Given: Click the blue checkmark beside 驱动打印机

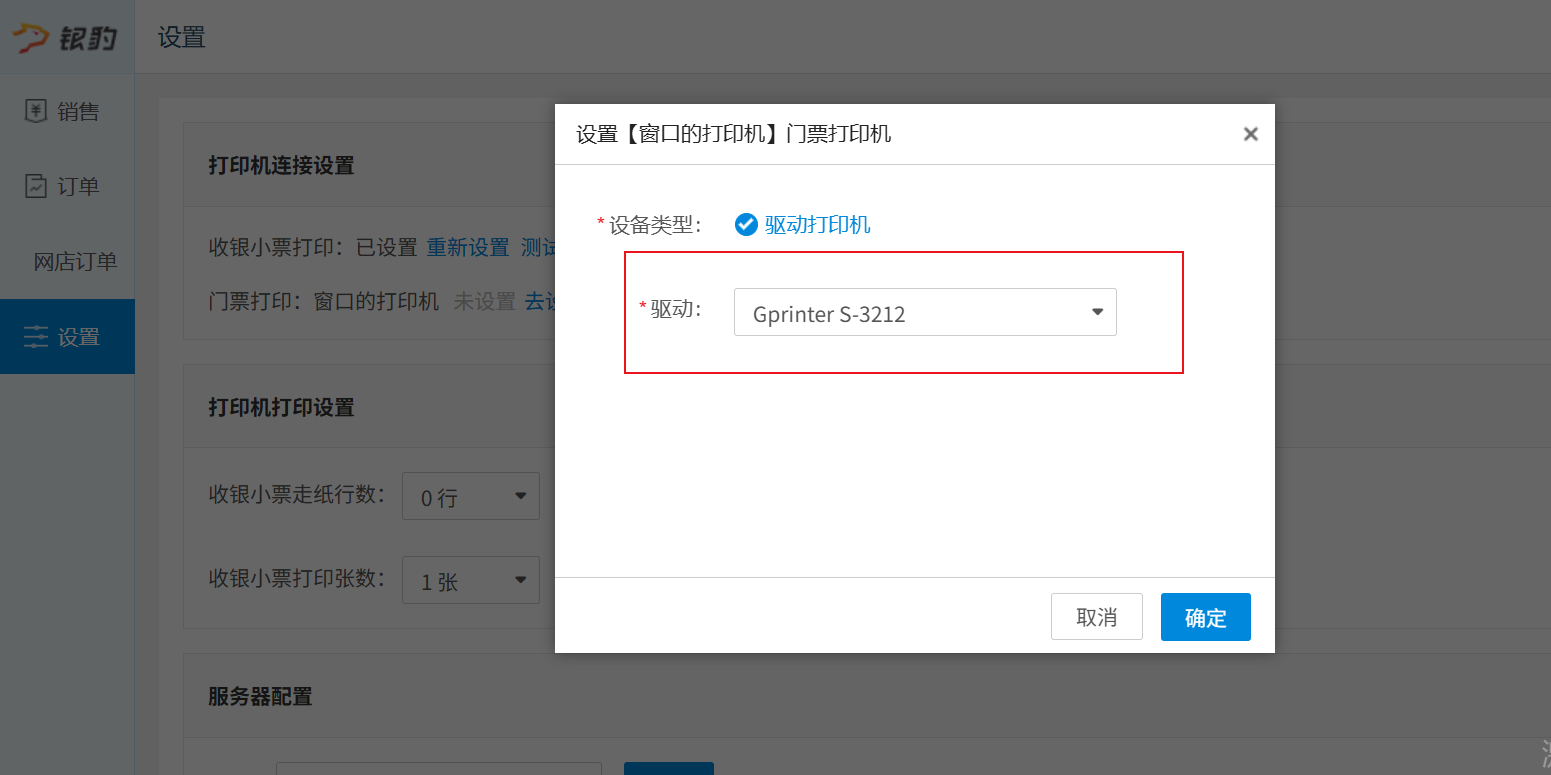Looking at the screenshot, I should (x=746, y=224).
